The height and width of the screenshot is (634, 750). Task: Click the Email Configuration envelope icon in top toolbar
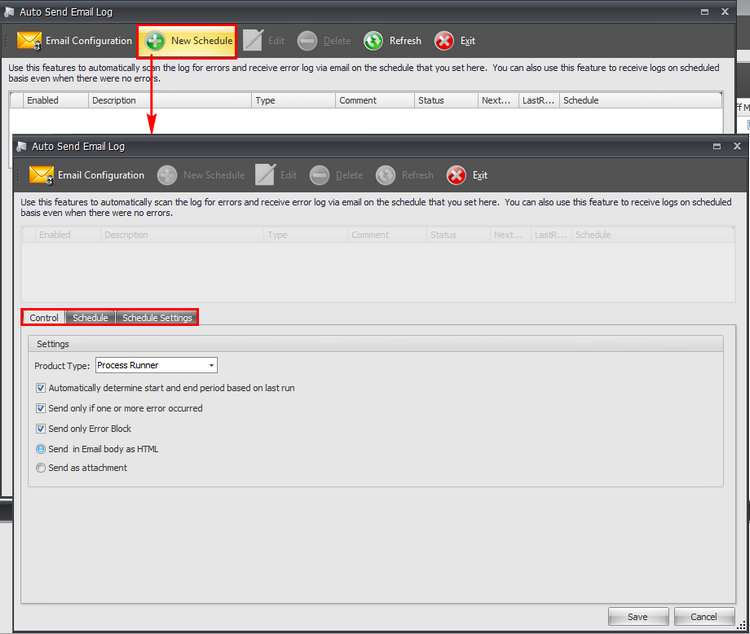[x=29, y=41]
